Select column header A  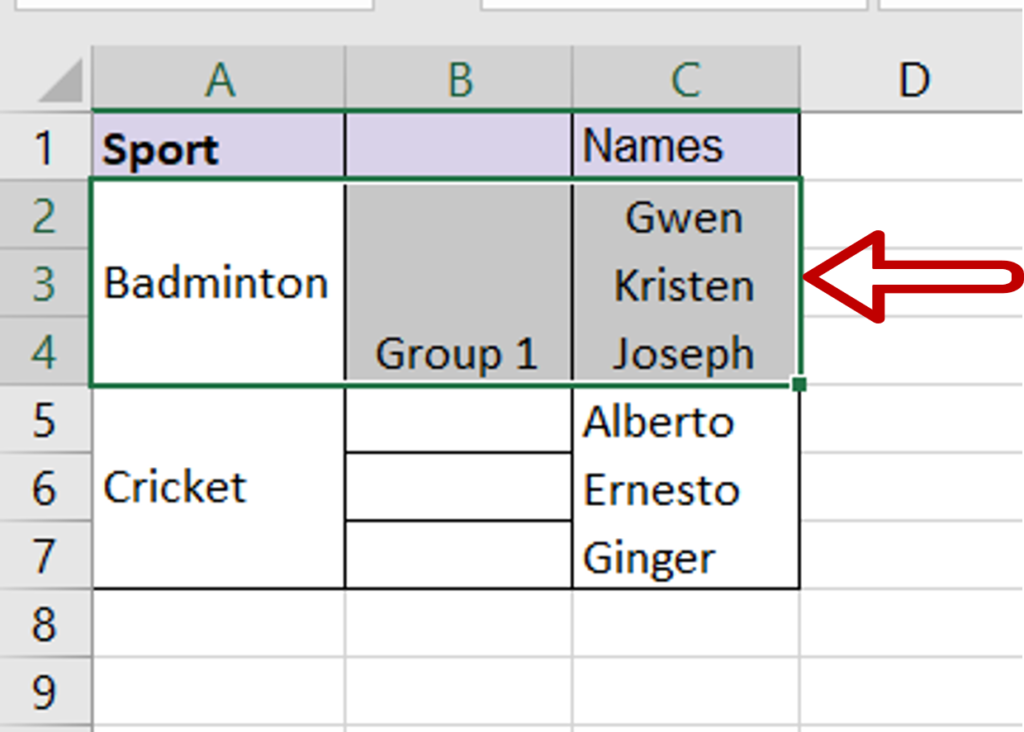[217, 78]
